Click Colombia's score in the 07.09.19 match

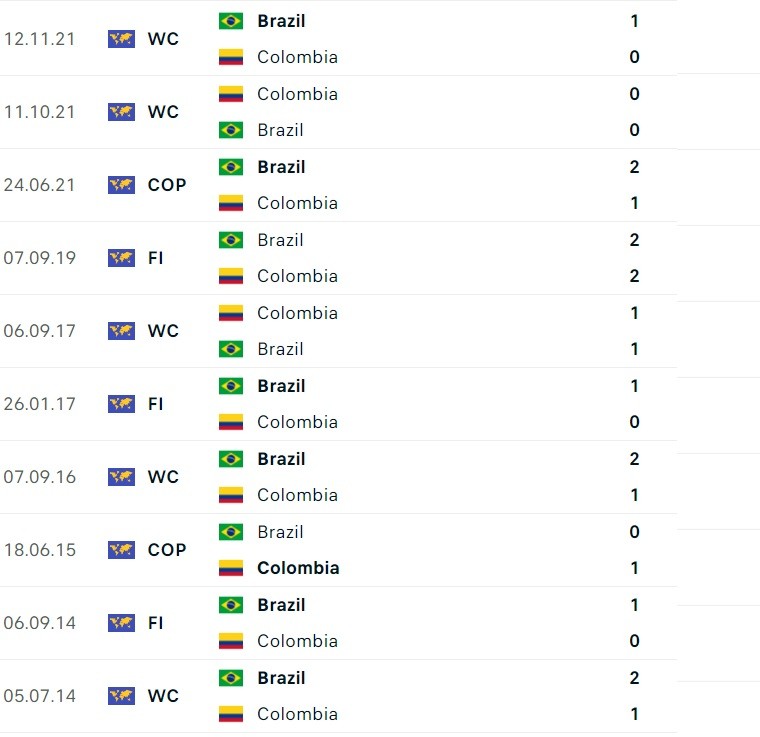click(x=635, y=276)
